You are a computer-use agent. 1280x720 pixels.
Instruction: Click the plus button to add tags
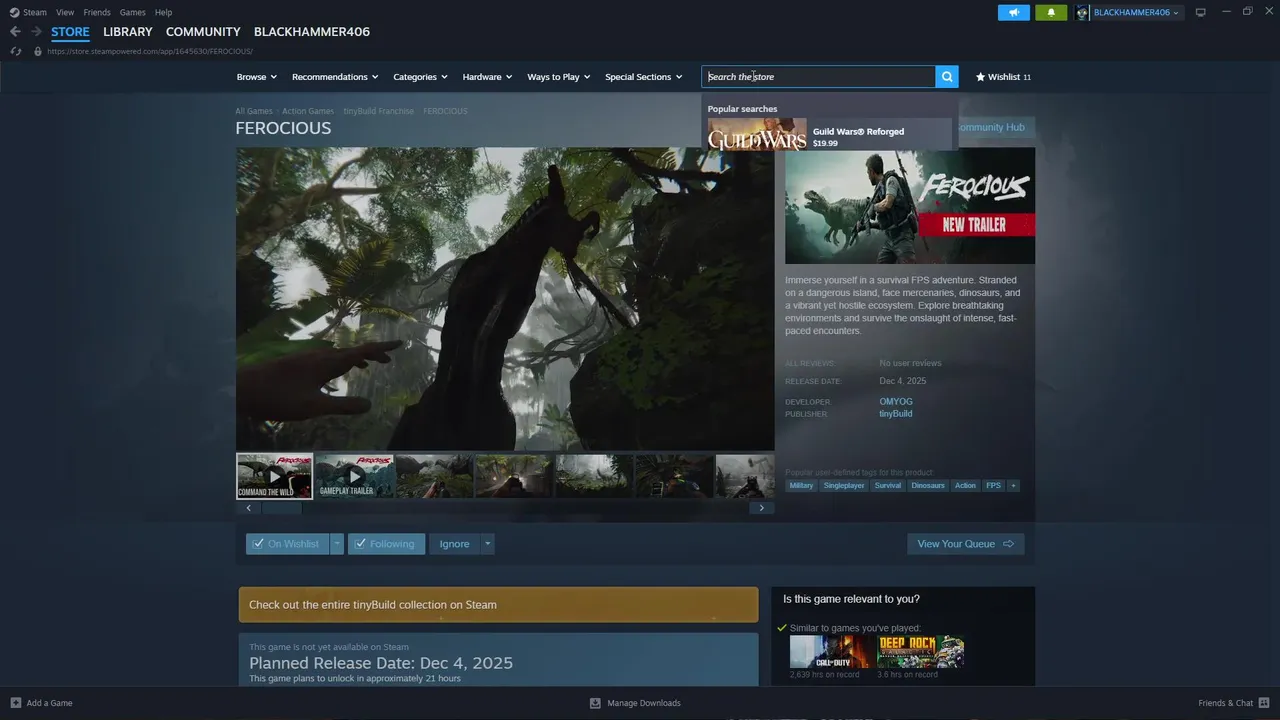1013,486
